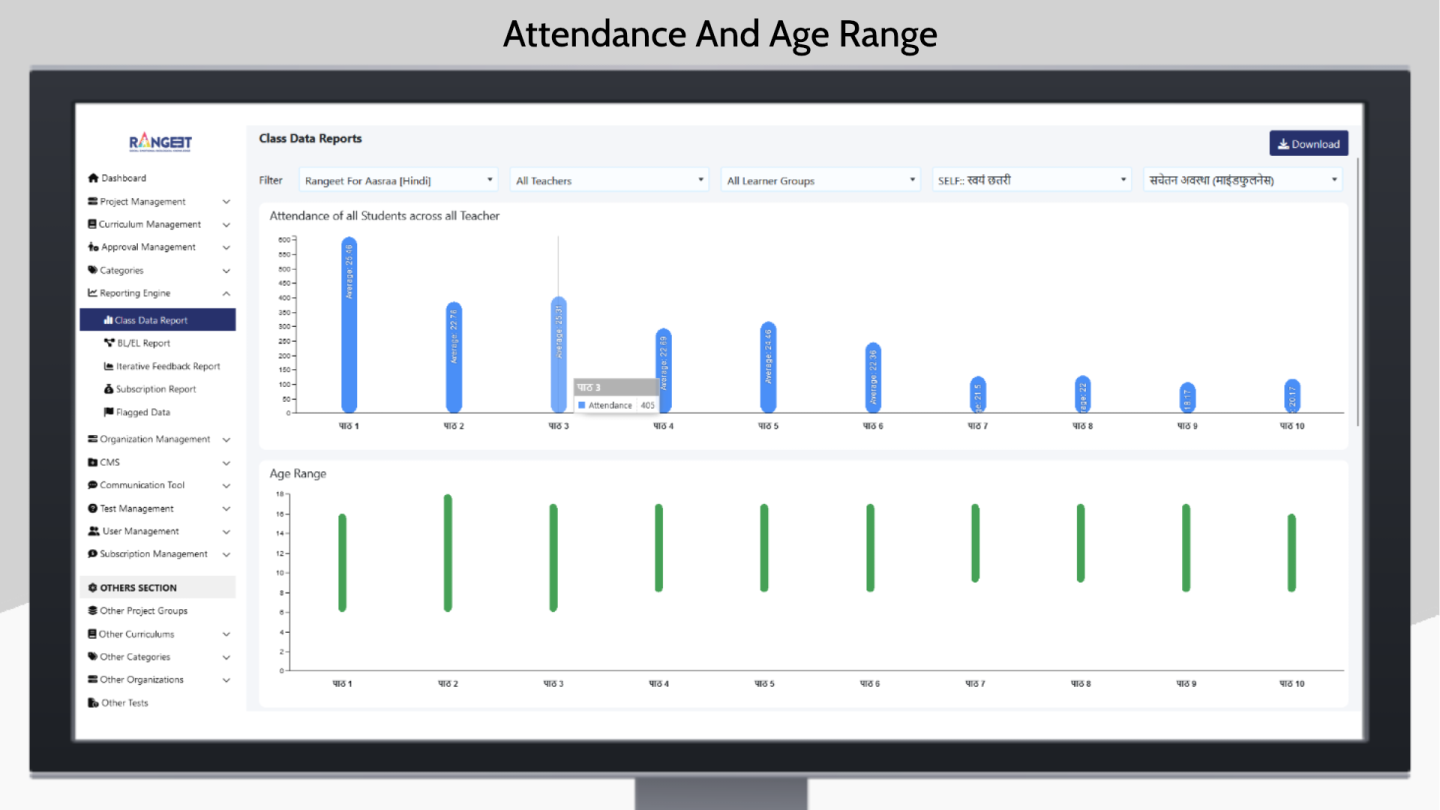Viewport: 1440px width, 810px height.
Task: Click the पाठ 9 label under Age Range chart
Action: [1187, 684]
